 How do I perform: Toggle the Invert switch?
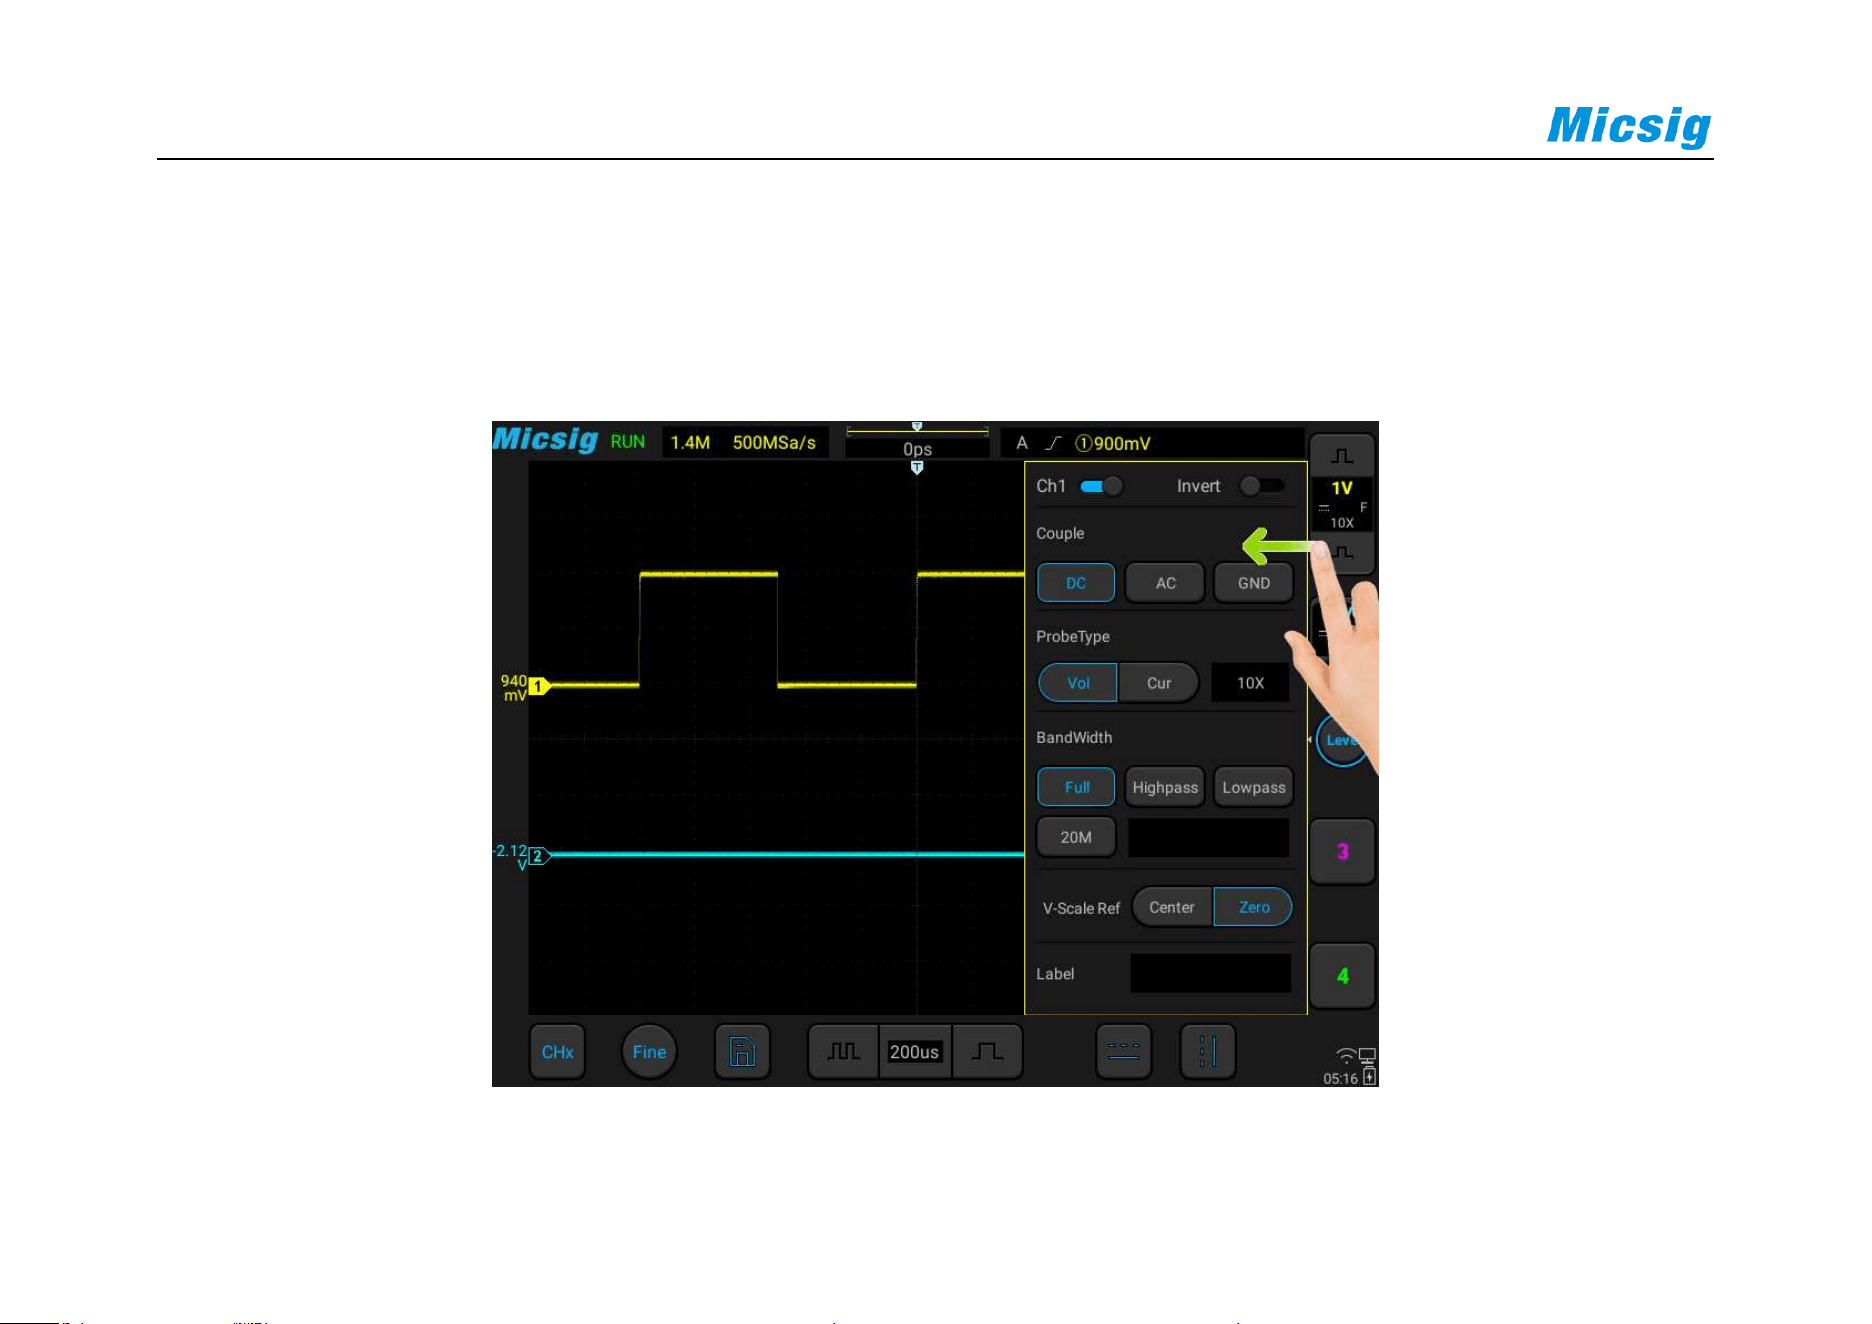click(x=1261, y=486)
